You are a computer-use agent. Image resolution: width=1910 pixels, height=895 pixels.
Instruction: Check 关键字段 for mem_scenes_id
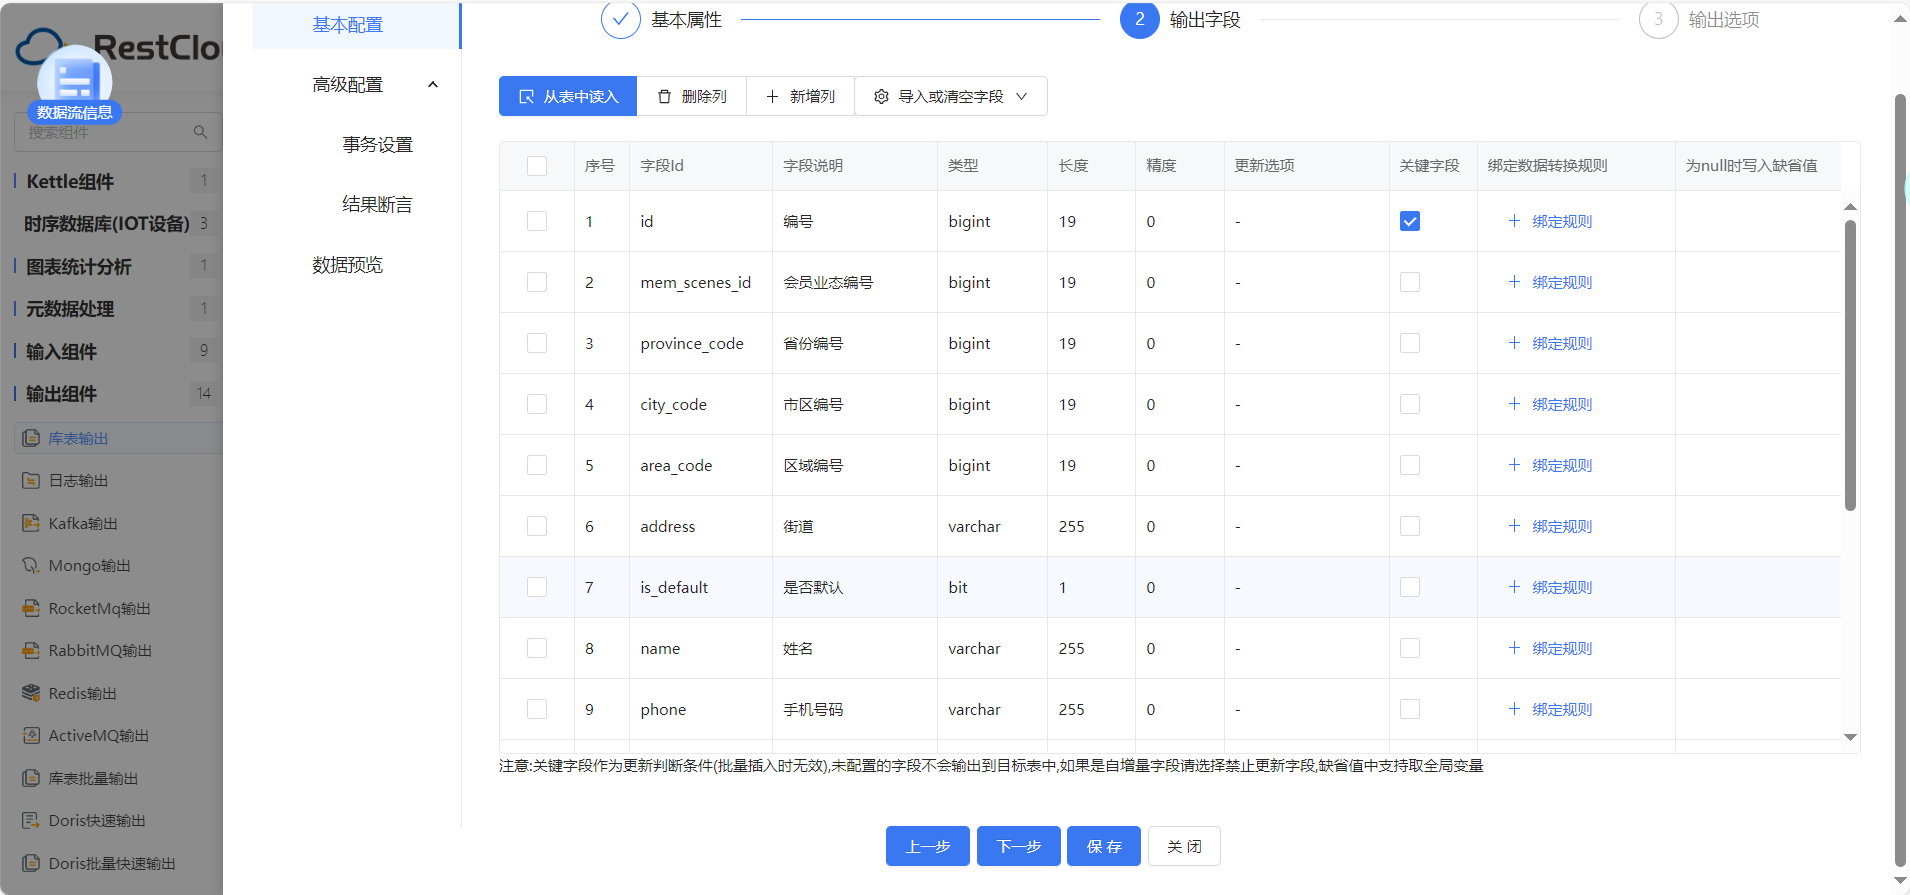point(1410,282)
